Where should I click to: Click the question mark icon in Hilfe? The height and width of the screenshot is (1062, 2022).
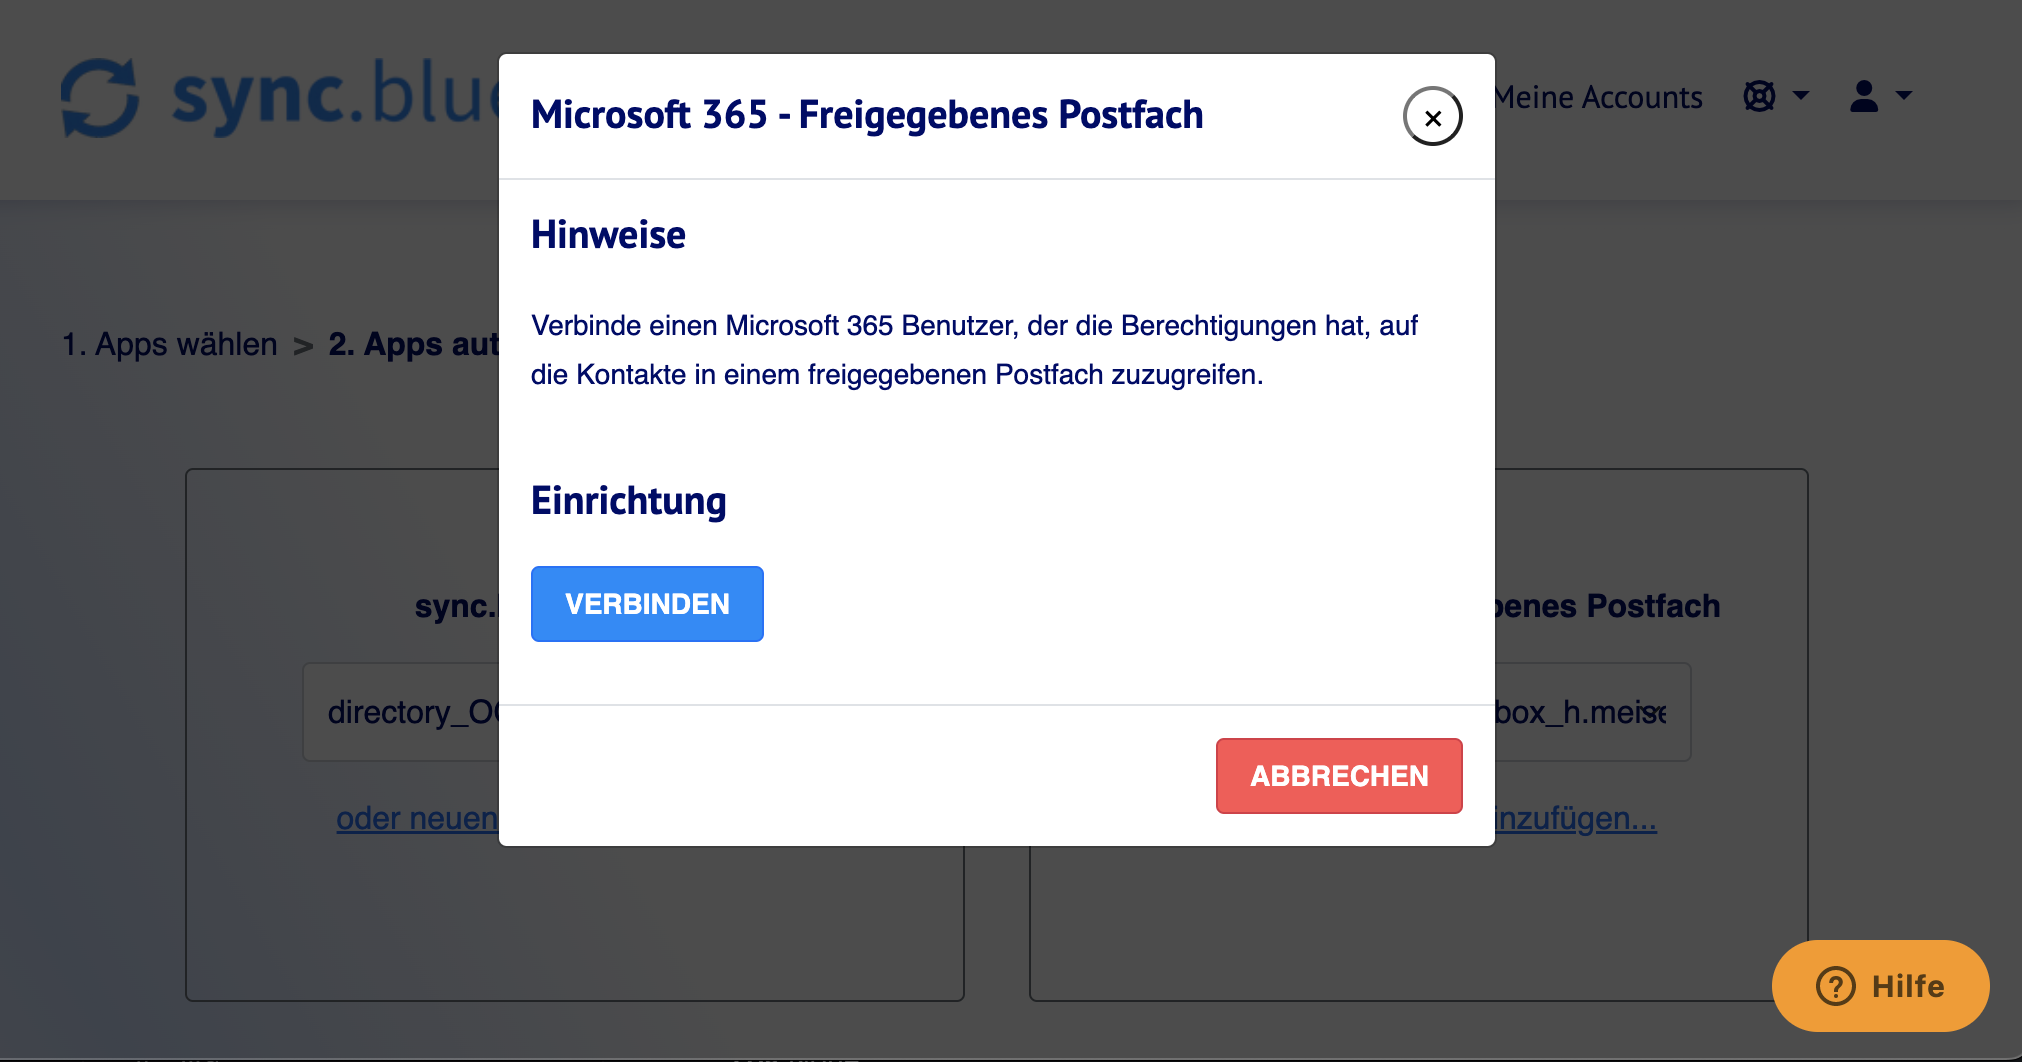[x=1836, y=986]
